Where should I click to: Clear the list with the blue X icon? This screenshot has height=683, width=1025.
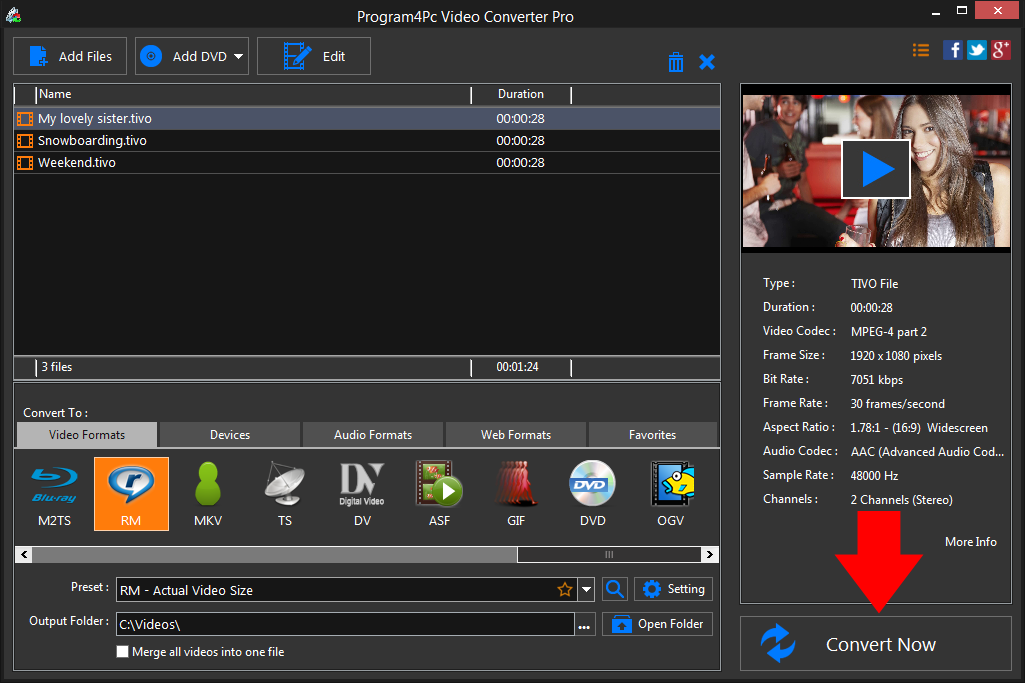point(707,62)
